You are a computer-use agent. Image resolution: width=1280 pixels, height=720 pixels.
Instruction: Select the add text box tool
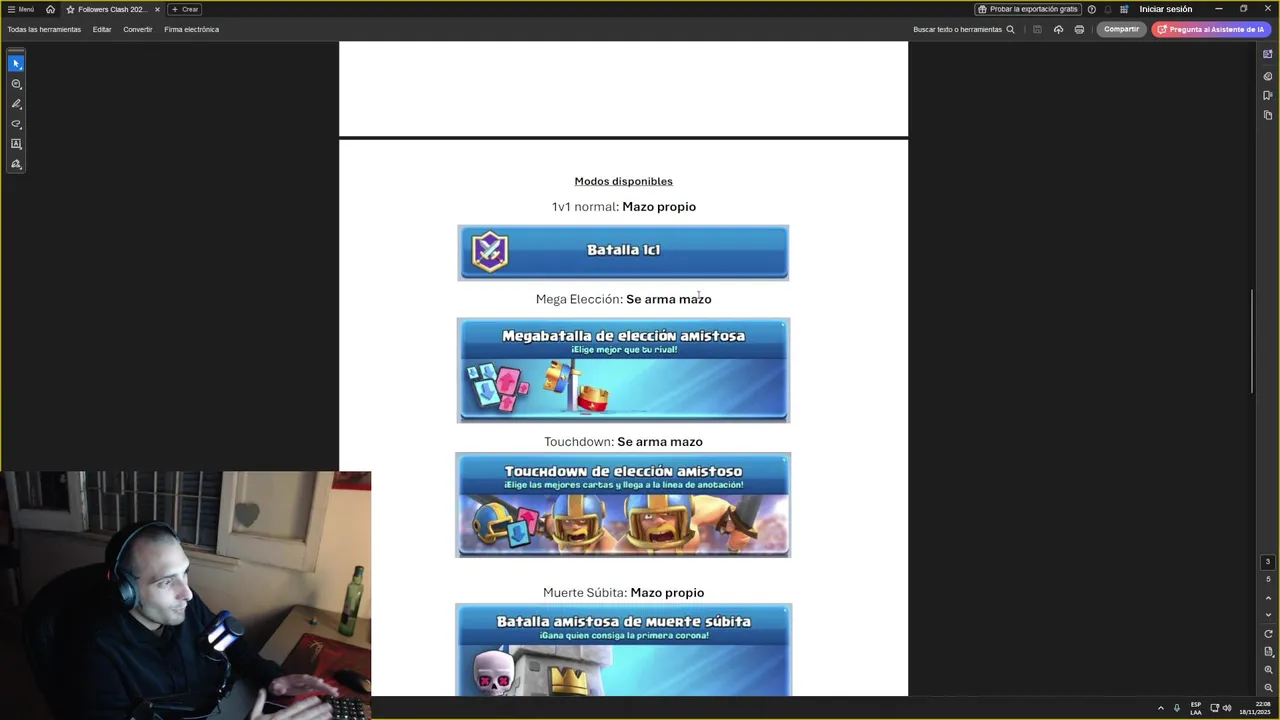16,144
